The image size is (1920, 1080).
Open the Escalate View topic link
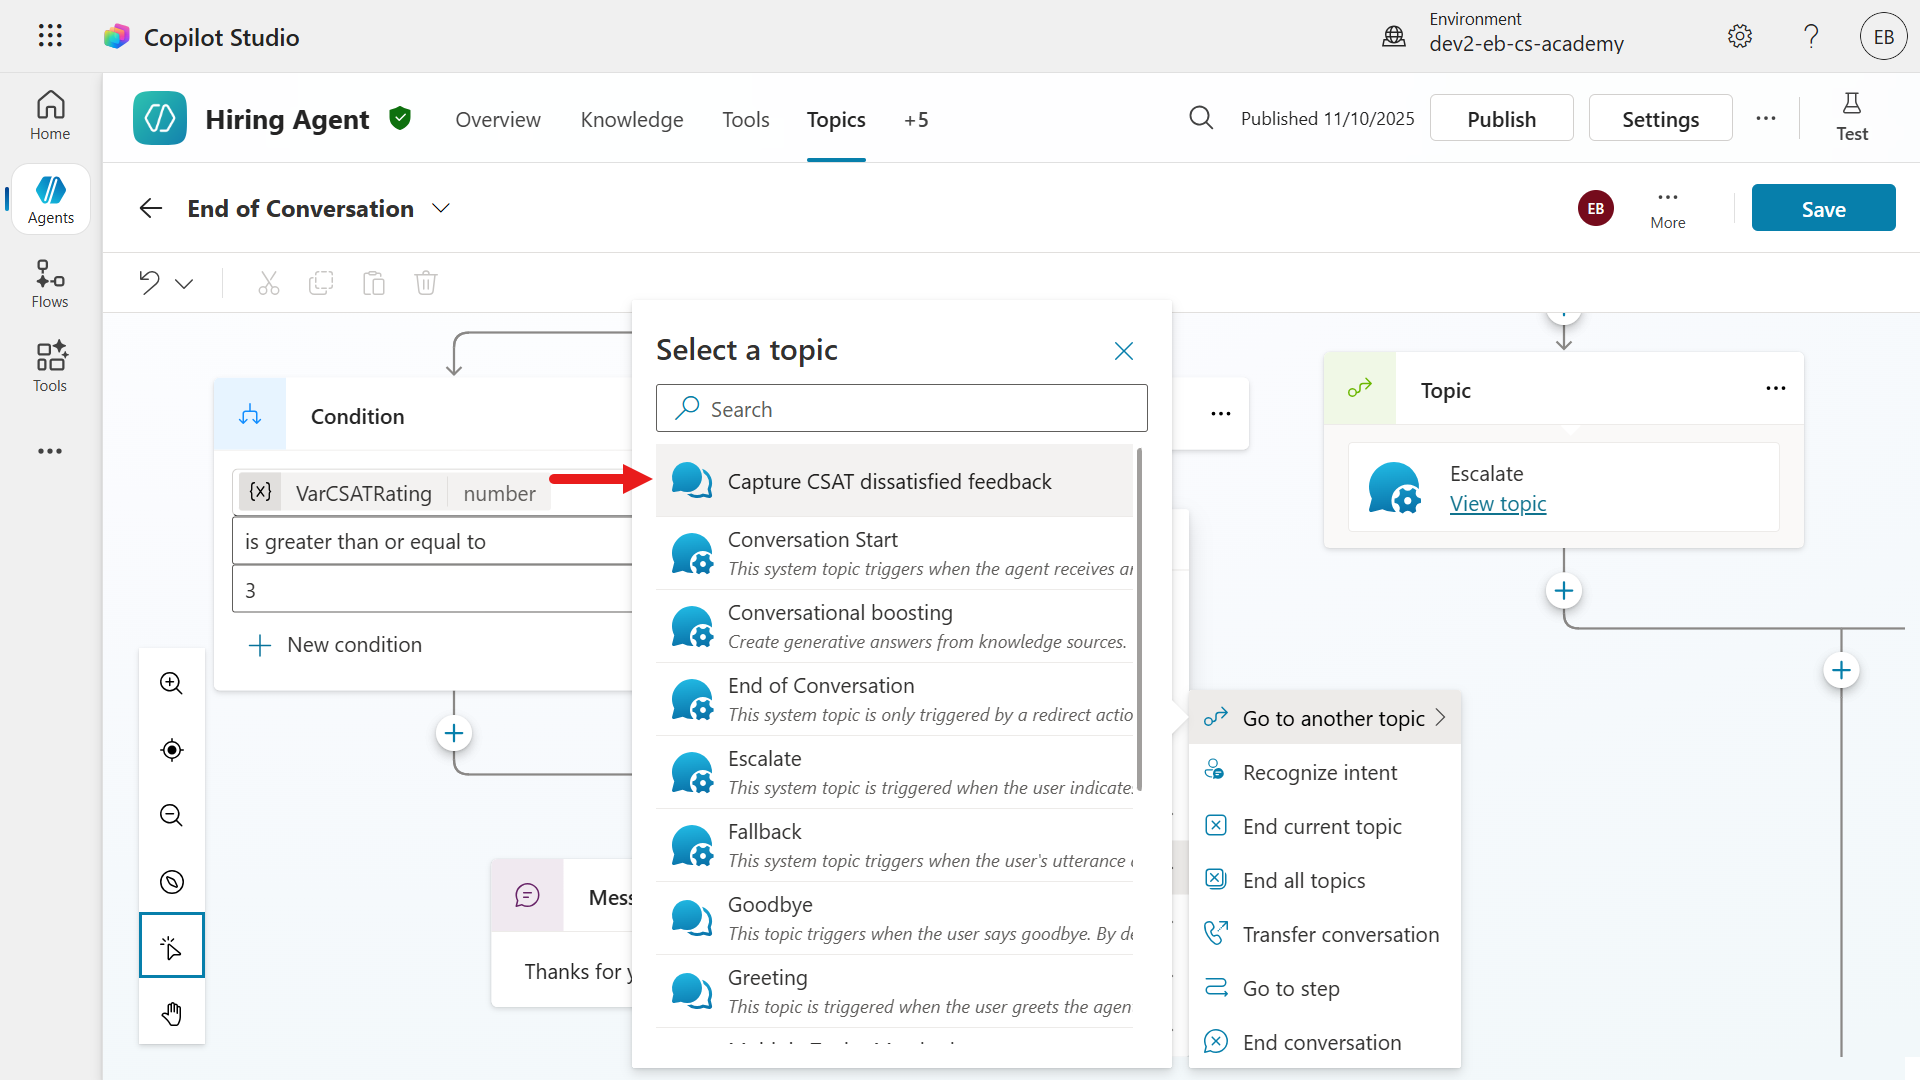[x=1498, y=504]
